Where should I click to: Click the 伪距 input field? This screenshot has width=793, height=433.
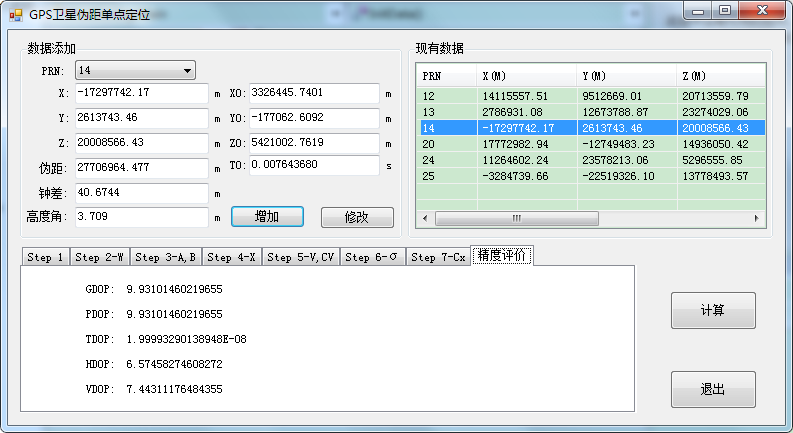click(x=141, y=167)
